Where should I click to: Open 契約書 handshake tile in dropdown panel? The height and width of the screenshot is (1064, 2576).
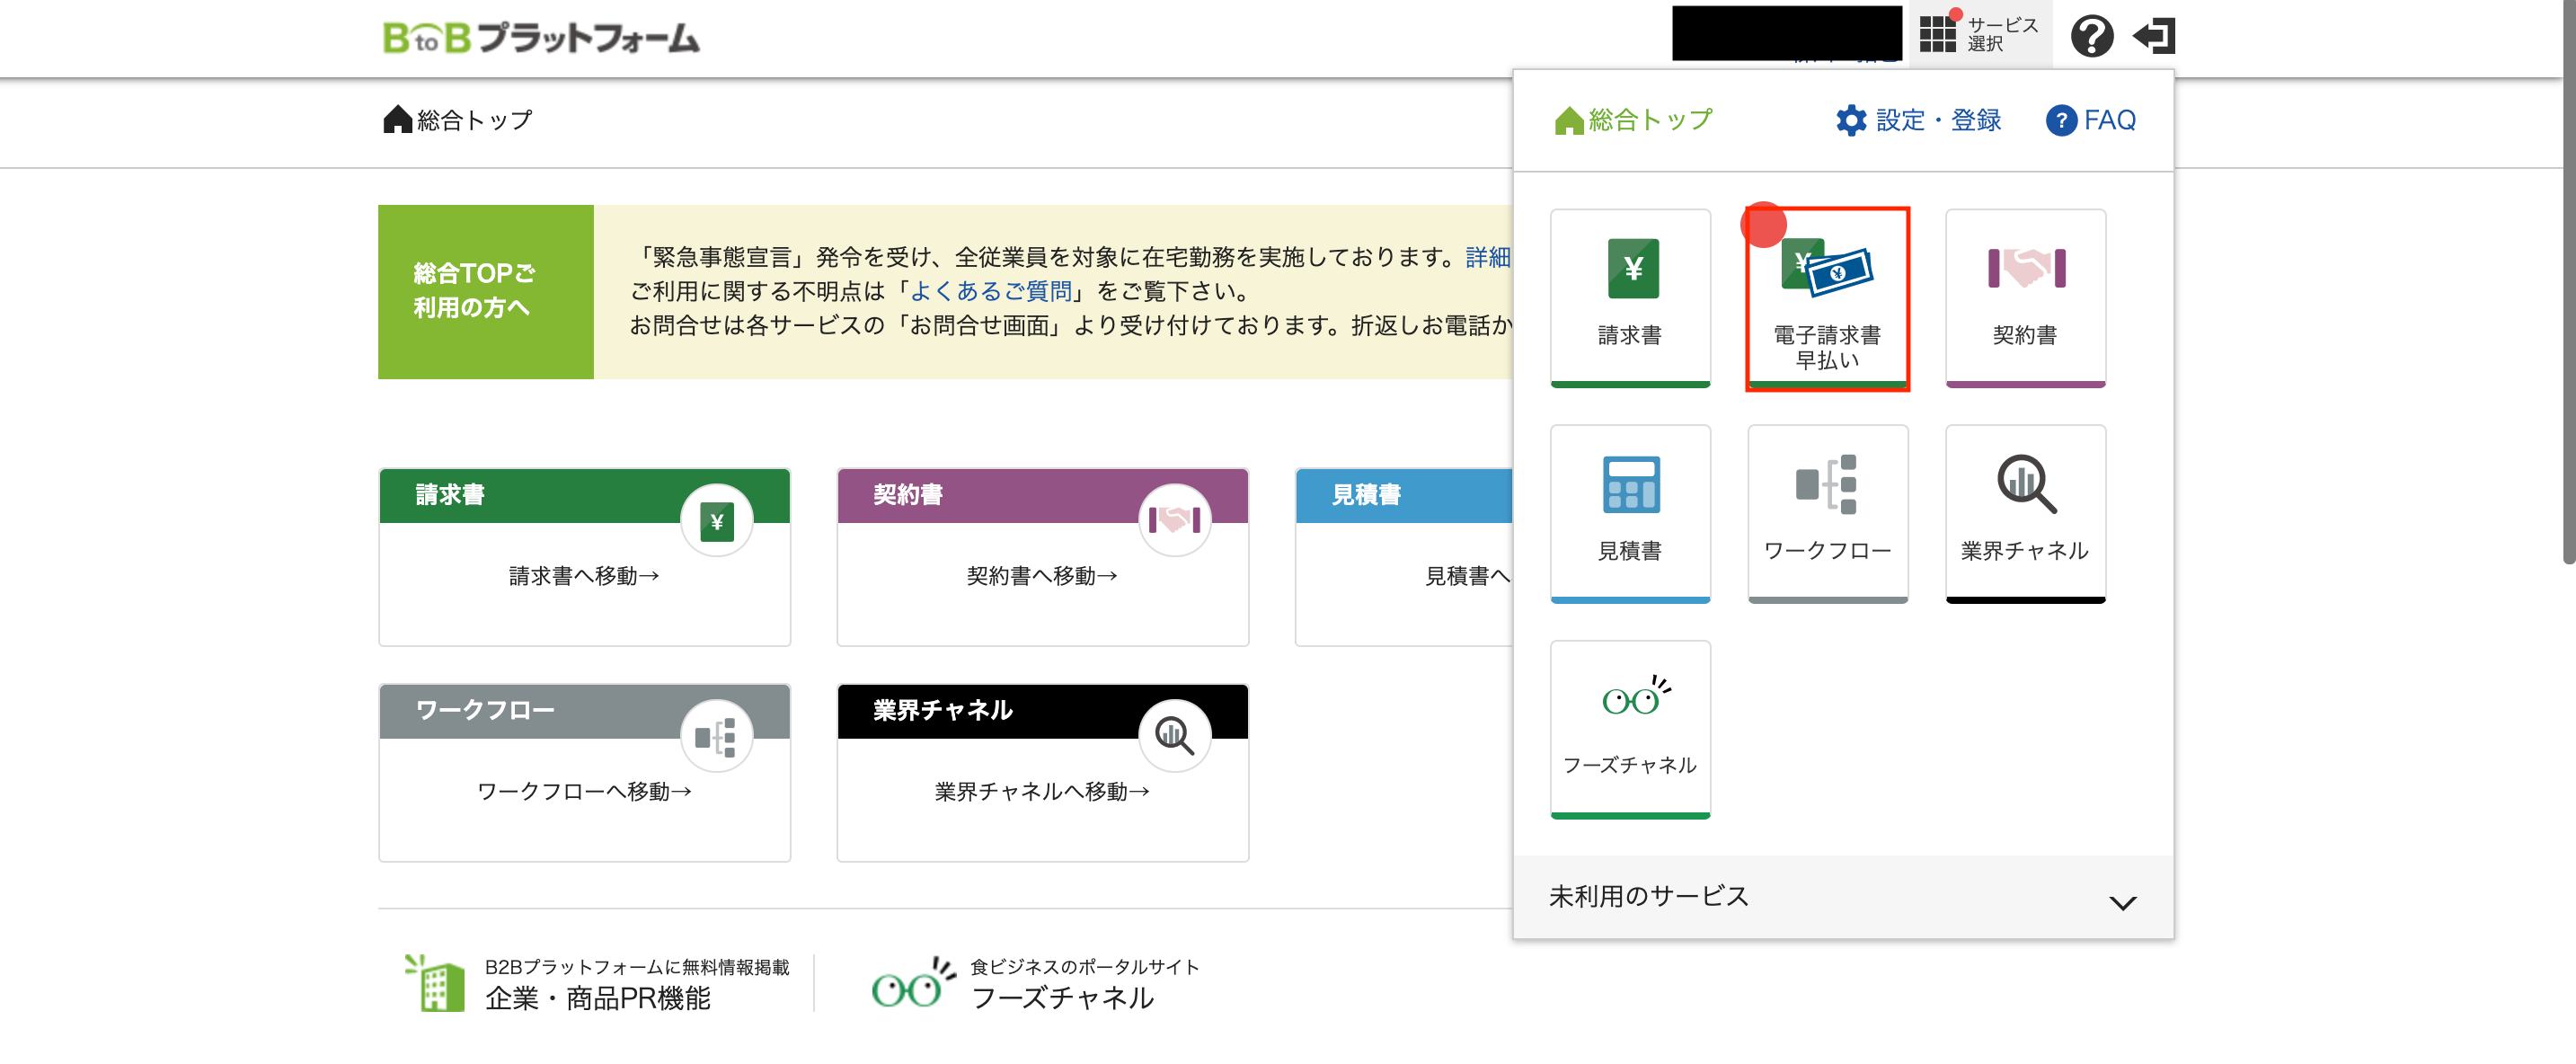coord(2025,298)
